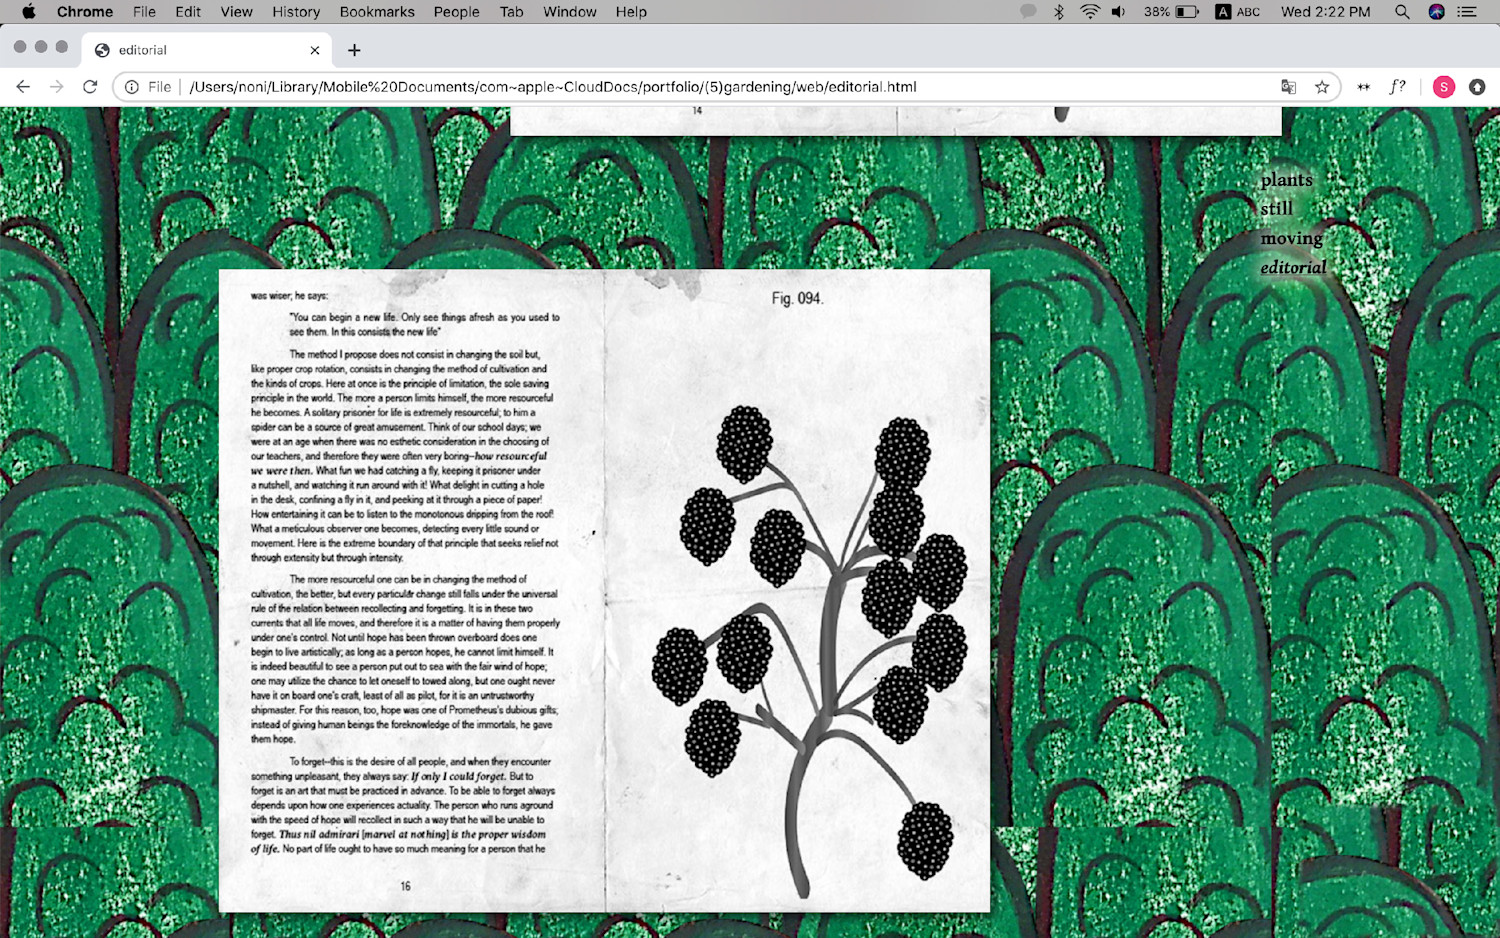This screenshot has width=1500, height=938.
Task: Open the People menu
Action: (457, 12)
